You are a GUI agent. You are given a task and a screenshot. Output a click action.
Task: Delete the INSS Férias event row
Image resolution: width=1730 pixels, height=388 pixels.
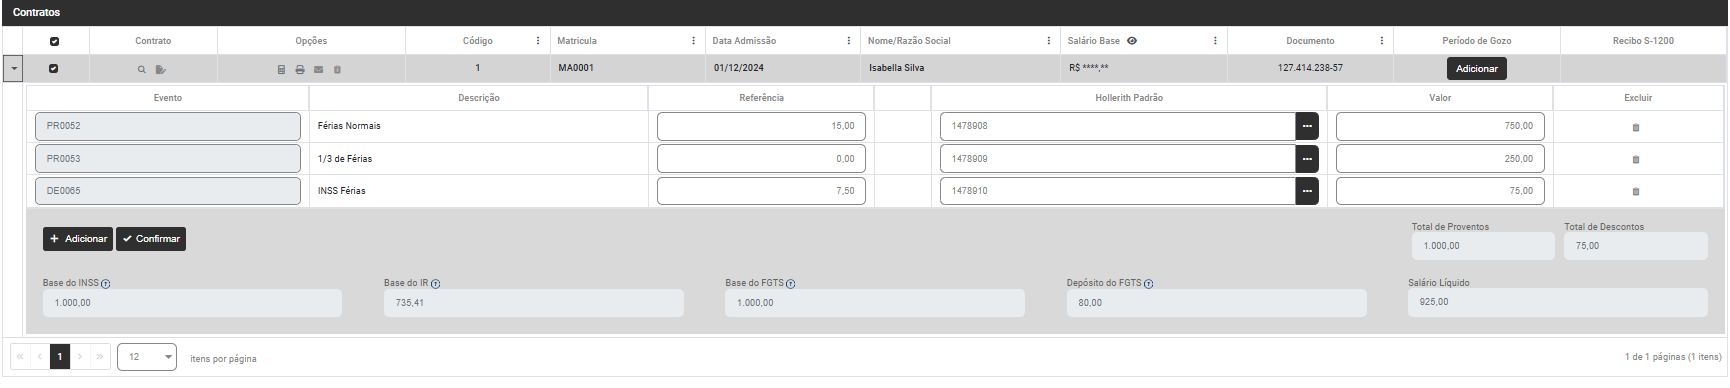(x=1636, y=191)
